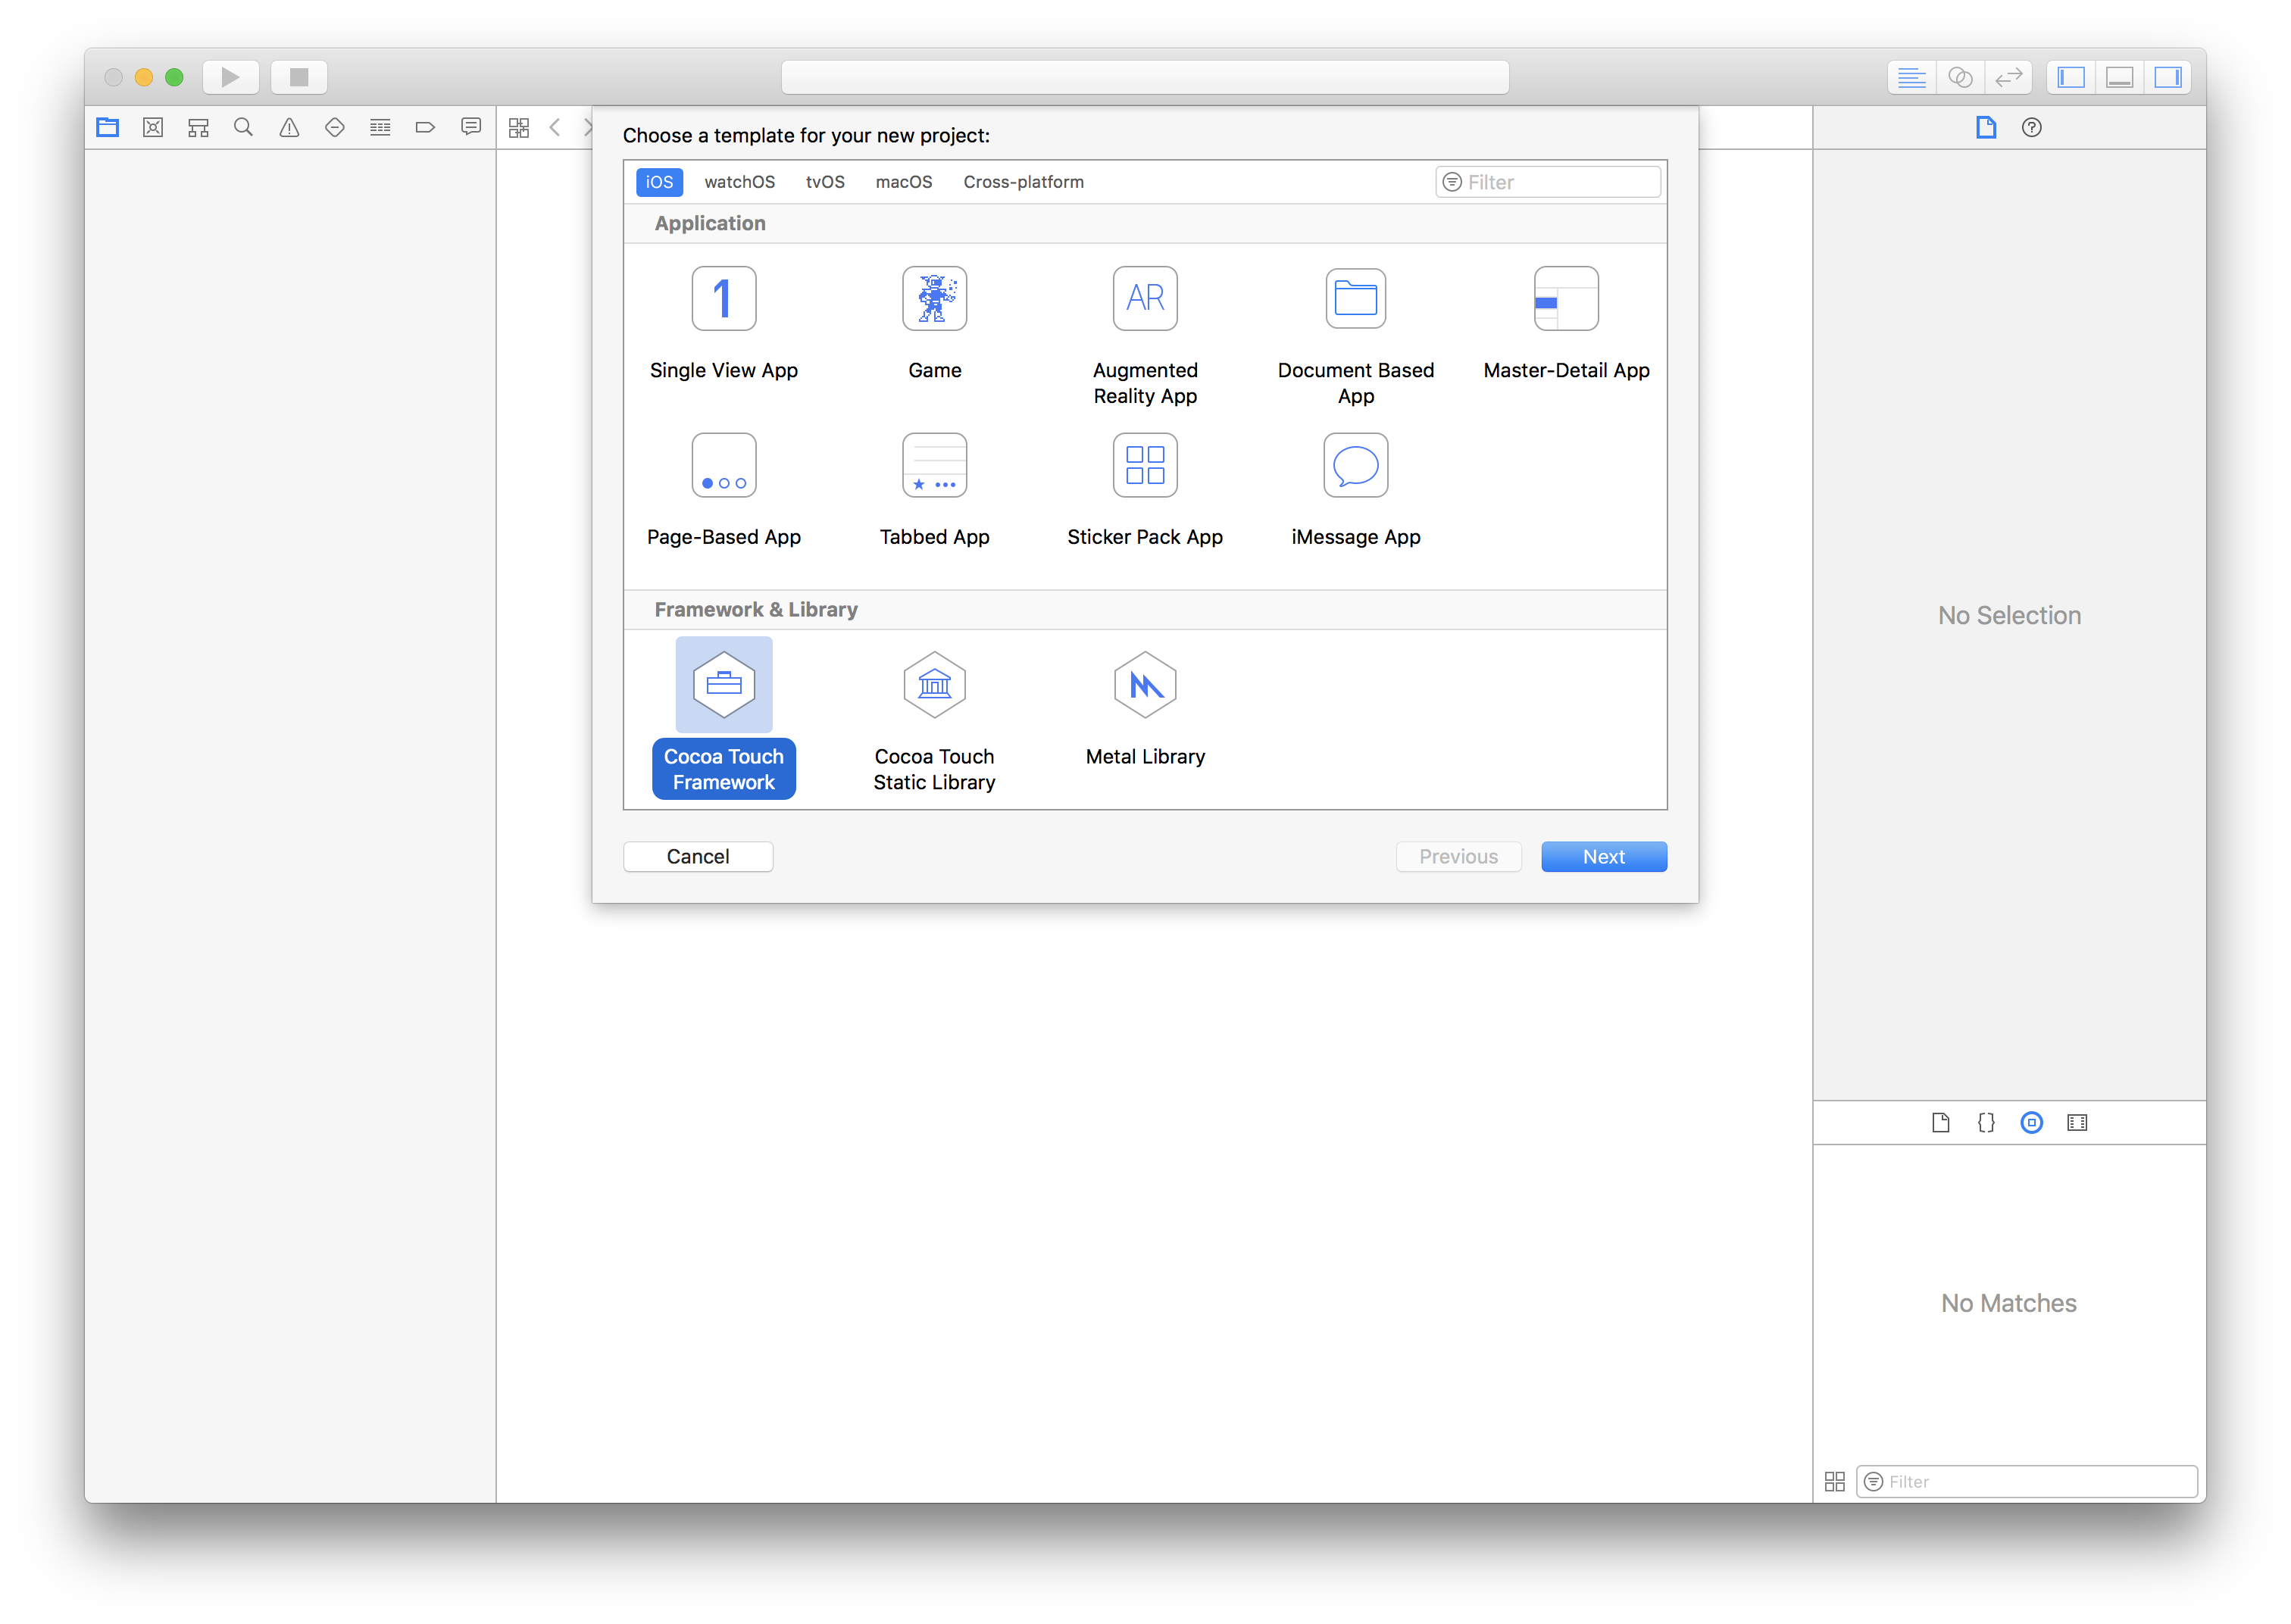Screen dimensions: 2291x1624
Task: Pick the Metal Library template
Action: (1145, 685)
